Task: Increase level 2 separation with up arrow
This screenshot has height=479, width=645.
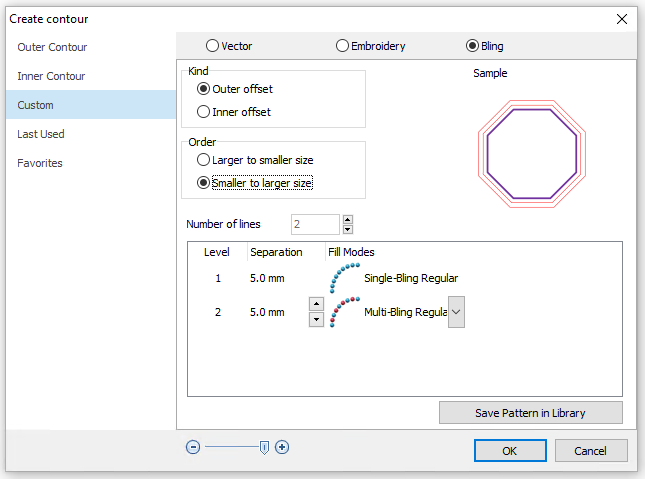Action: 316,304
